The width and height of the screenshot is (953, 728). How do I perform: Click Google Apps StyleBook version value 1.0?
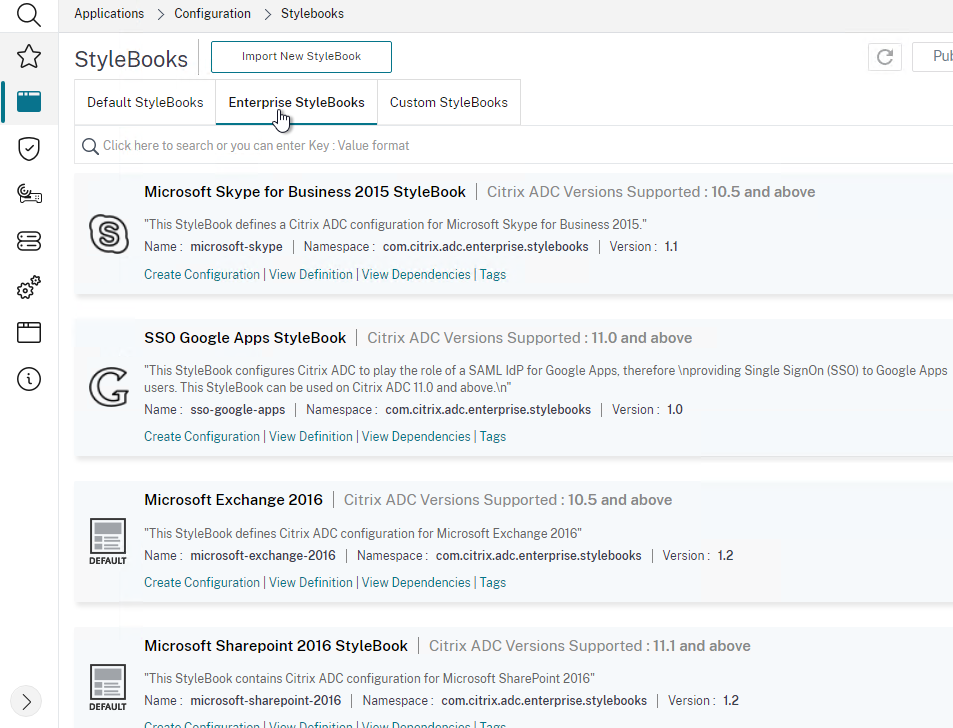pyautogui.click(x=675, y=410)
